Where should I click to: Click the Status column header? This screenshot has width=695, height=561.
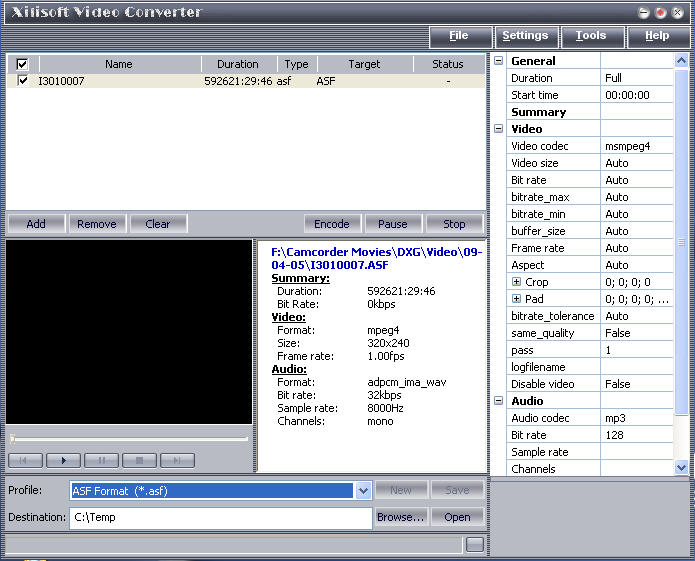tap(448, 64)
